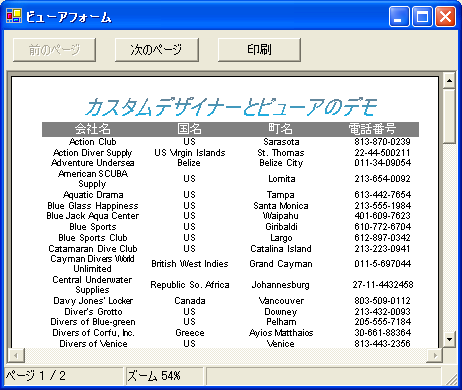Click the town Sarasota

coord(281,142)
